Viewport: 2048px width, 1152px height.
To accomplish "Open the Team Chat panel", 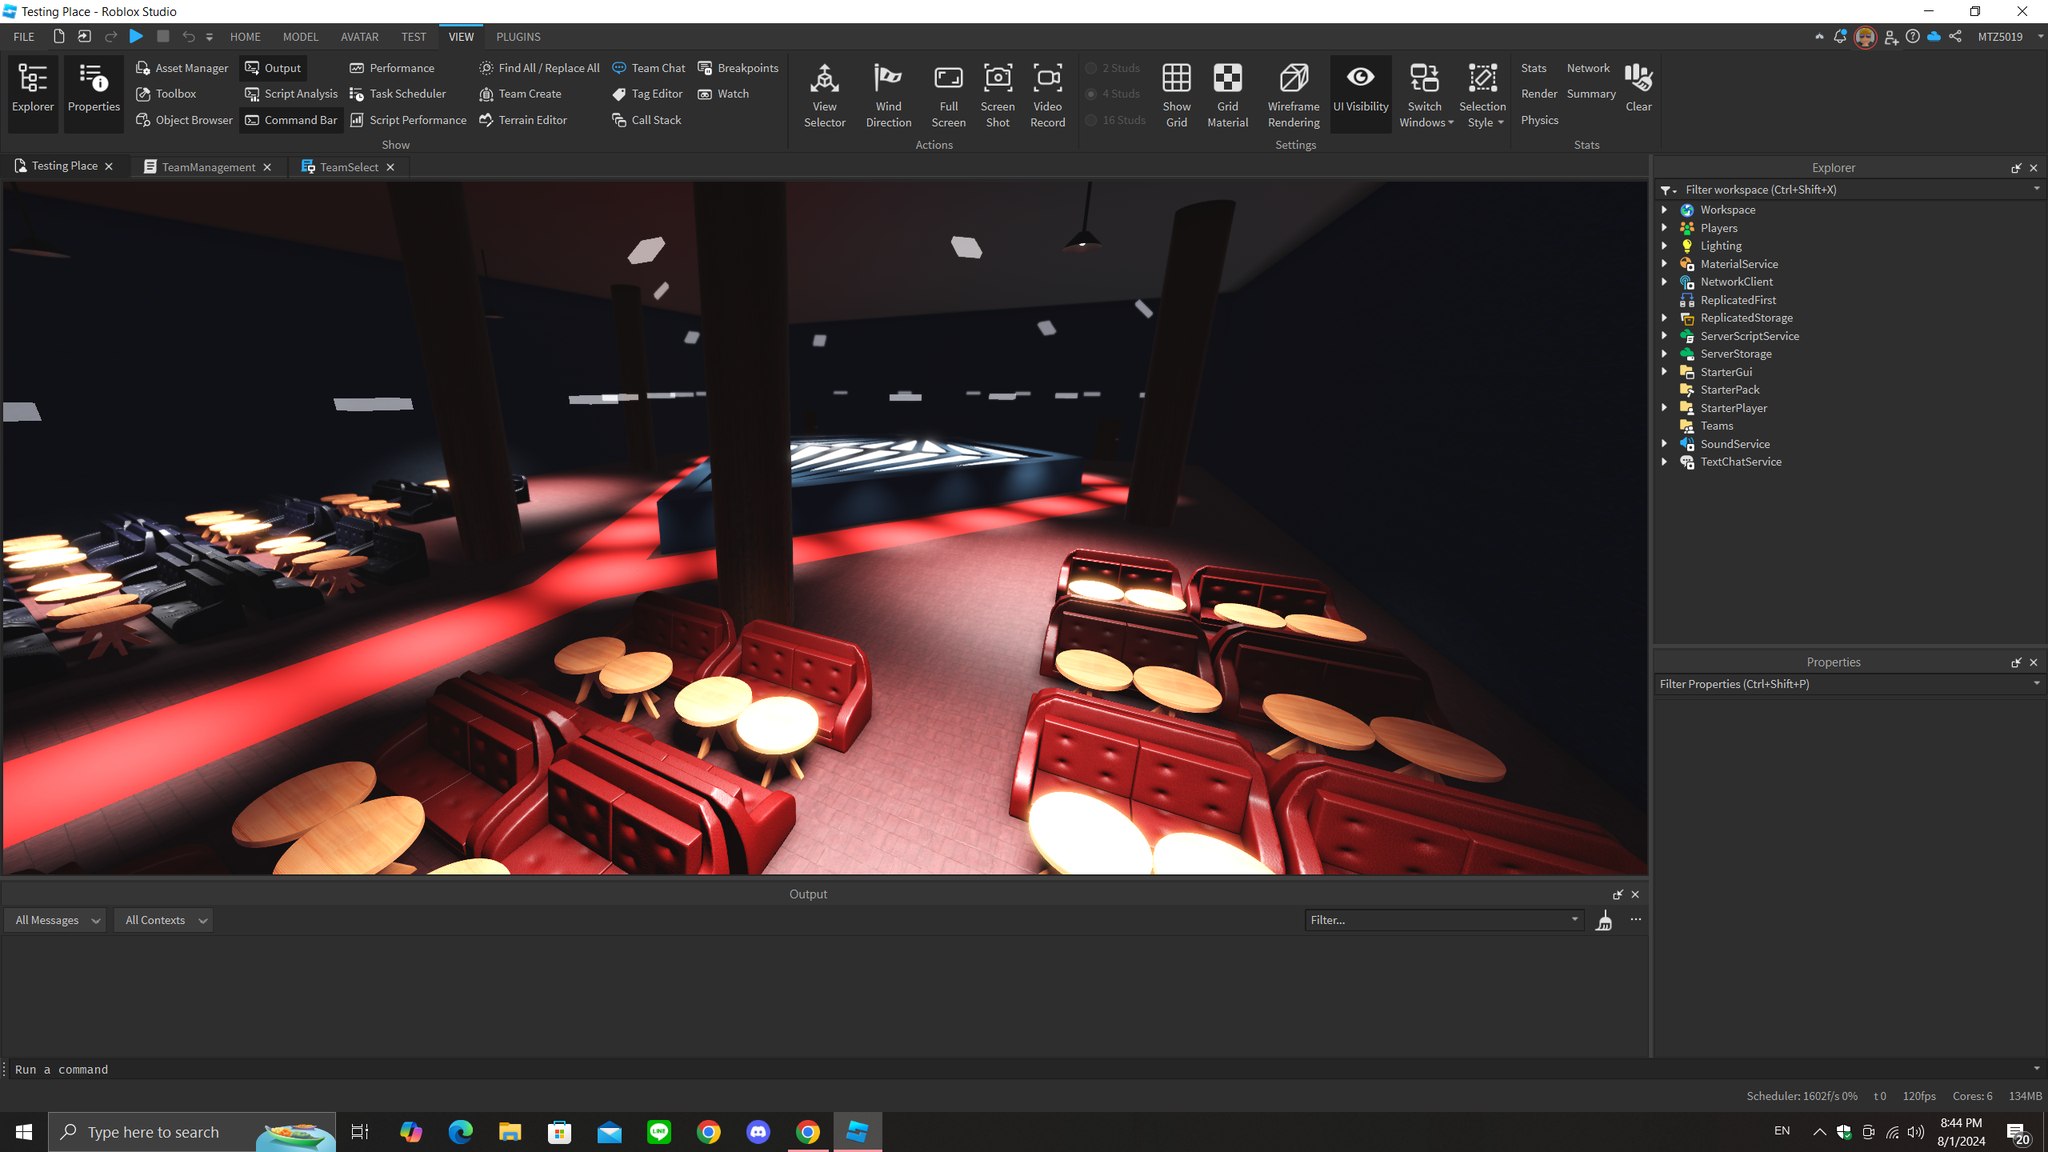I will pos(648,68).
